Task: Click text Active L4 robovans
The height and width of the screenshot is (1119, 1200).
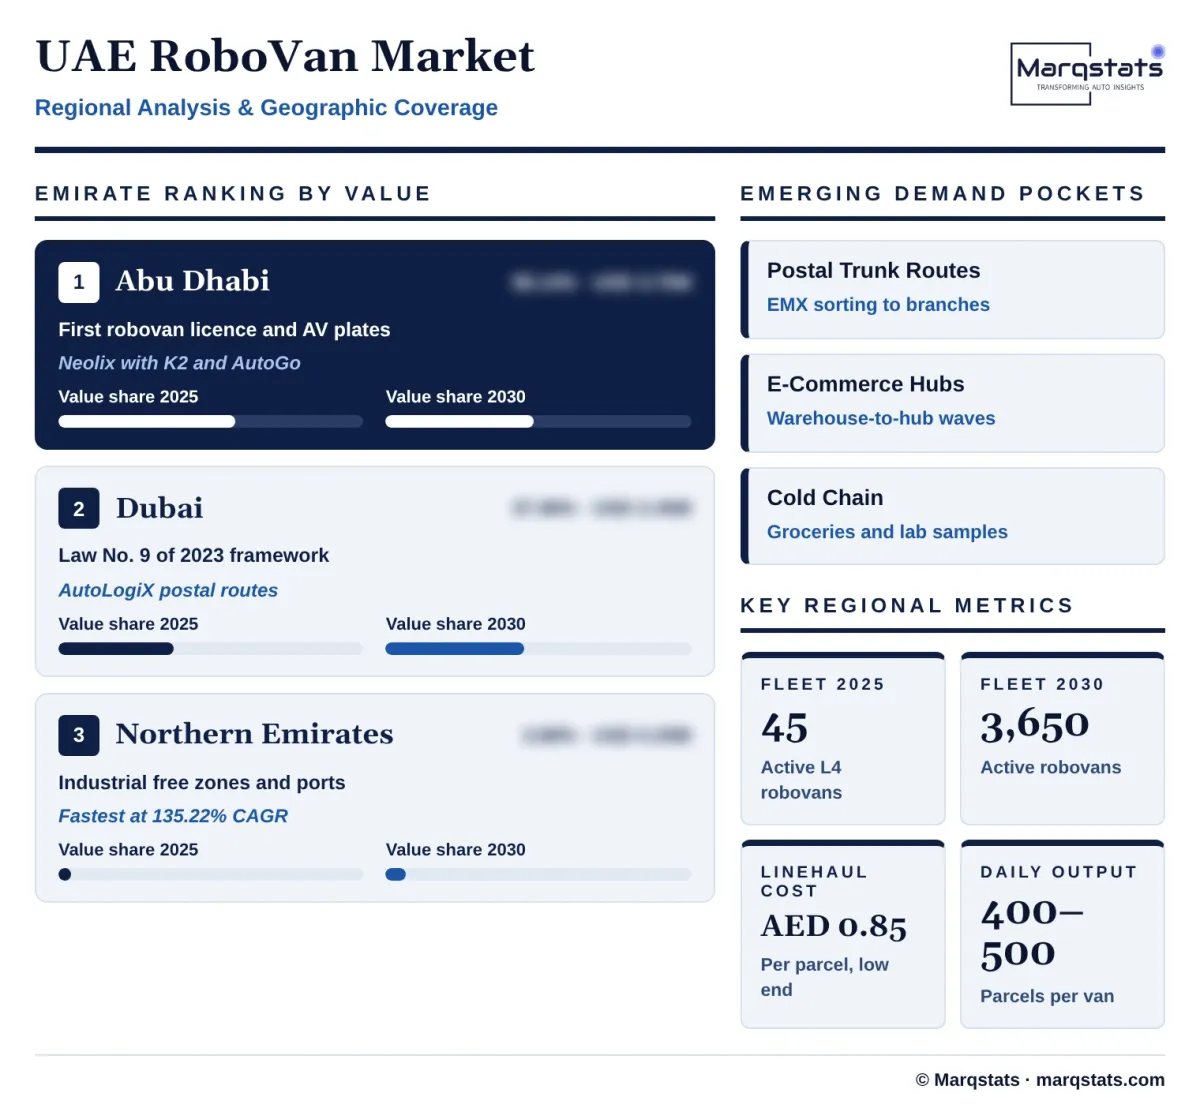Action: point(801,780)
